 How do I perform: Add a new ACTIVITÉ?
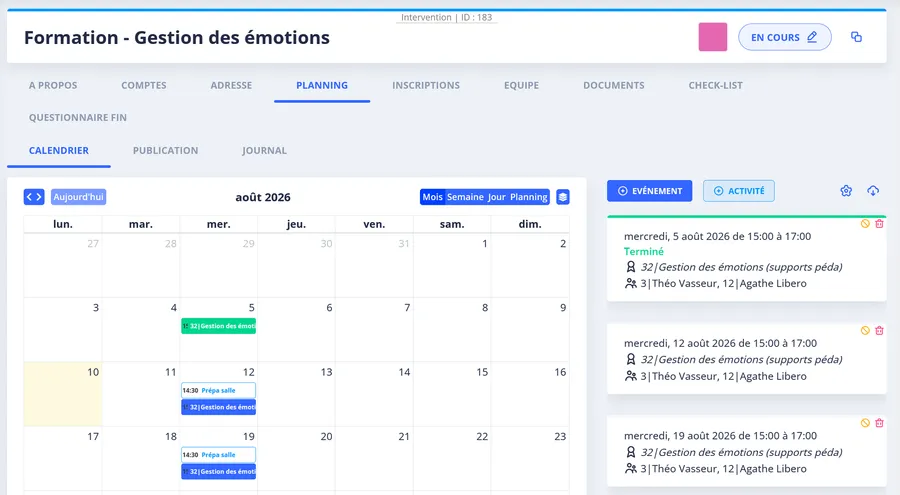(739, 191)
